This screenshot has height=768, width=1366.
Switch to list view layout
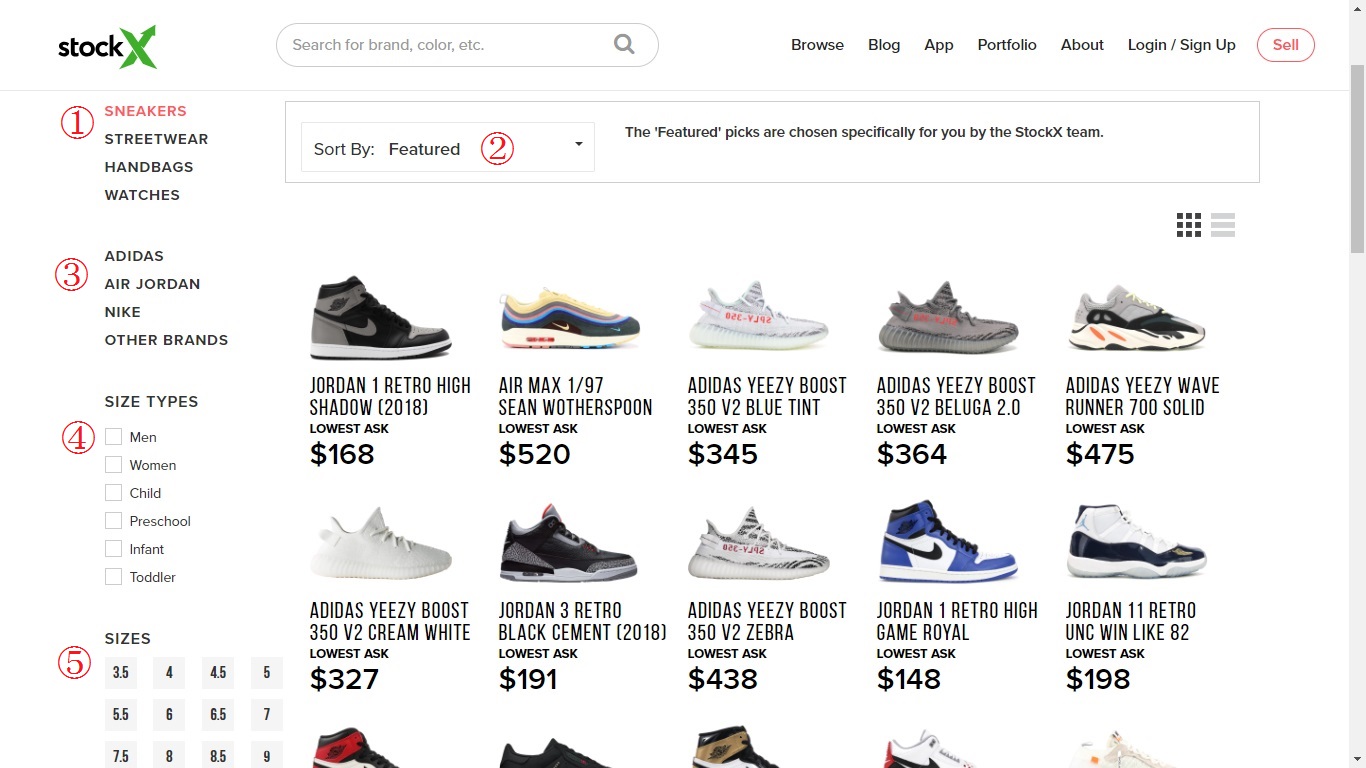[1223, 225]
